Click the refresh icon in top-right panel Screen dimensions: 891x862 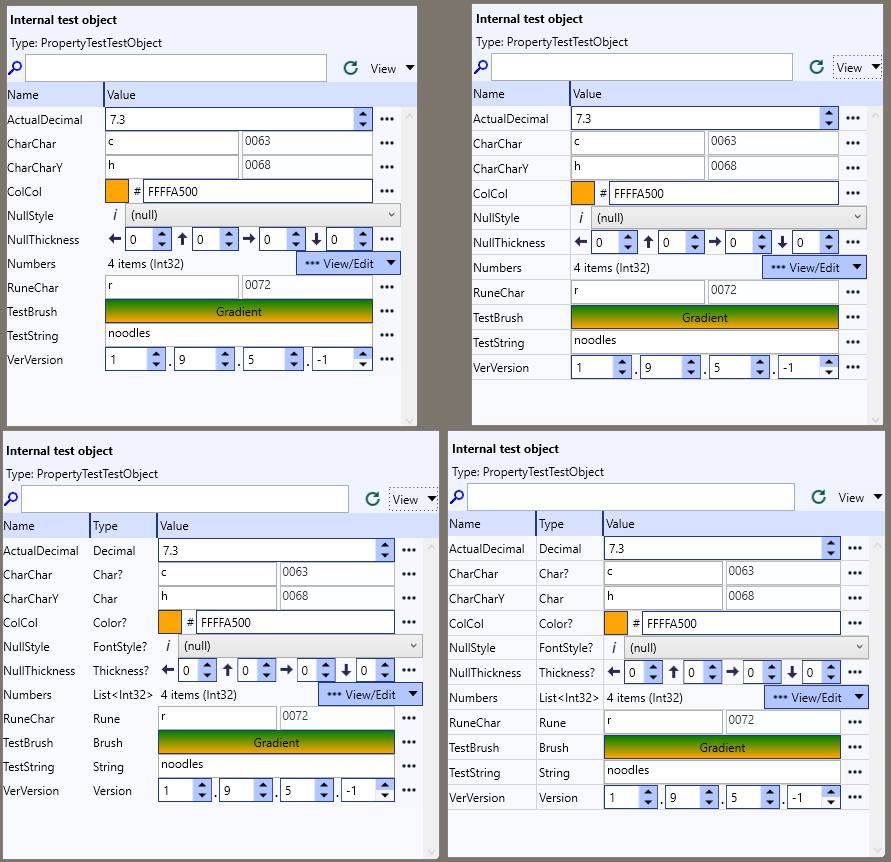tap(817, 67)
